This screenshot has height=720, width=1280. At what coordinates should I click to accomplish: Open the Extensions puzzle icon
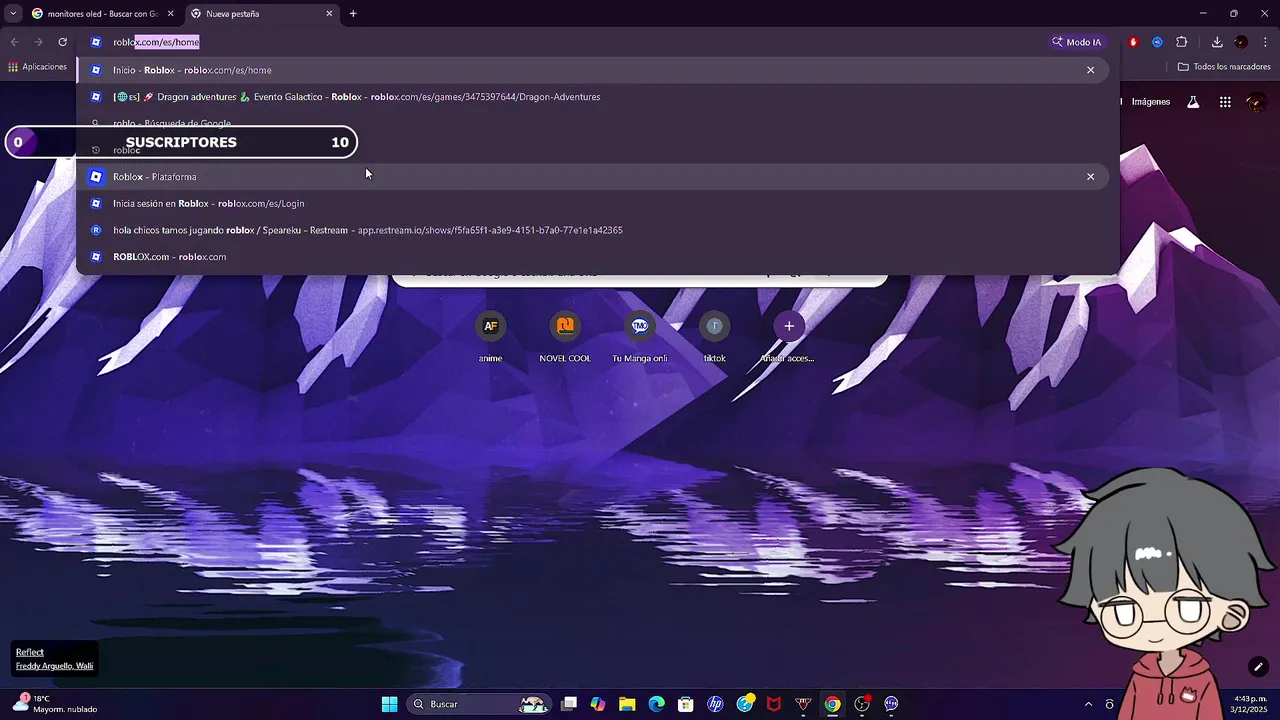pos(1182,42)
